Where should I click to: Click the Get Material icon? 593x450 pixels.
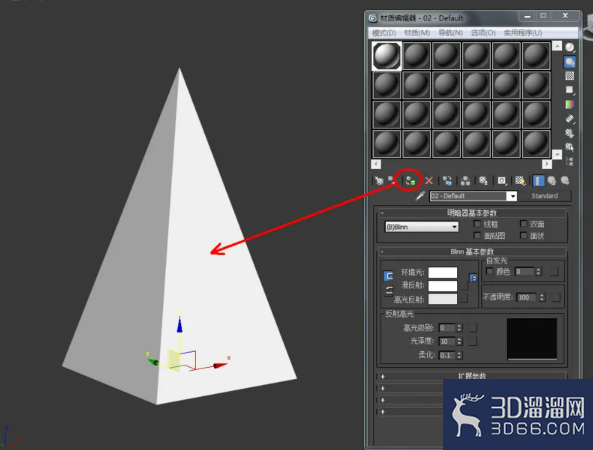click(x=379, y=181)
